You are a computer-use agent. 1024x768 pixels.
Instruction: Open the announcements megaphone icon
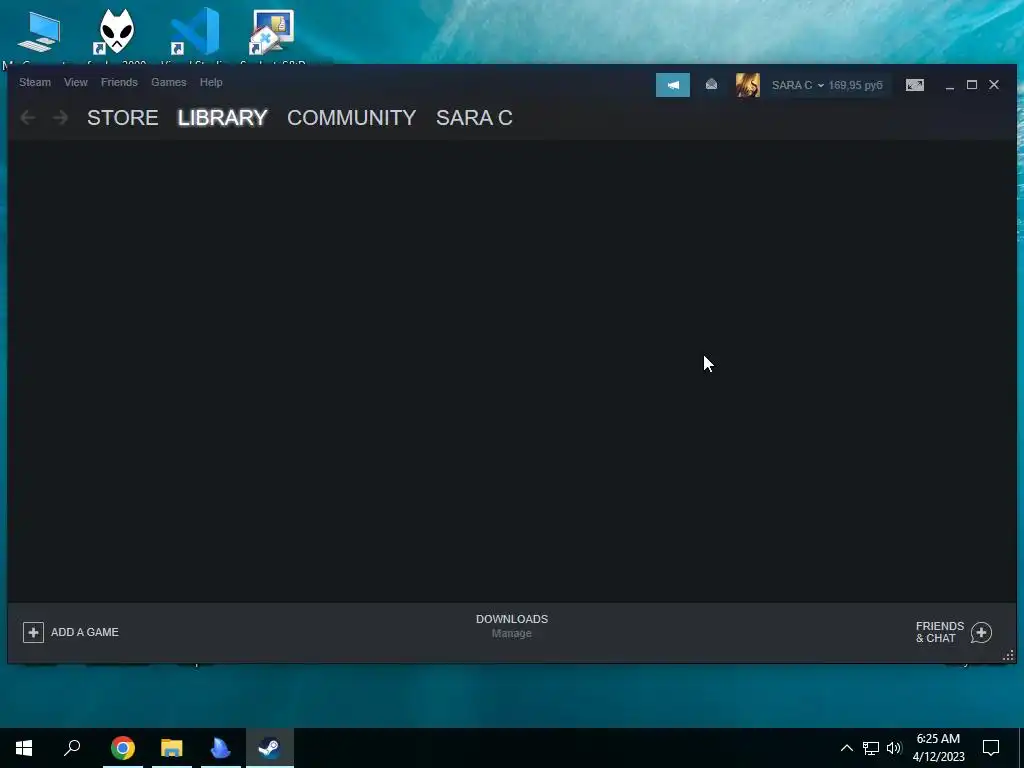pyautogui.click(x=673, y=85)
